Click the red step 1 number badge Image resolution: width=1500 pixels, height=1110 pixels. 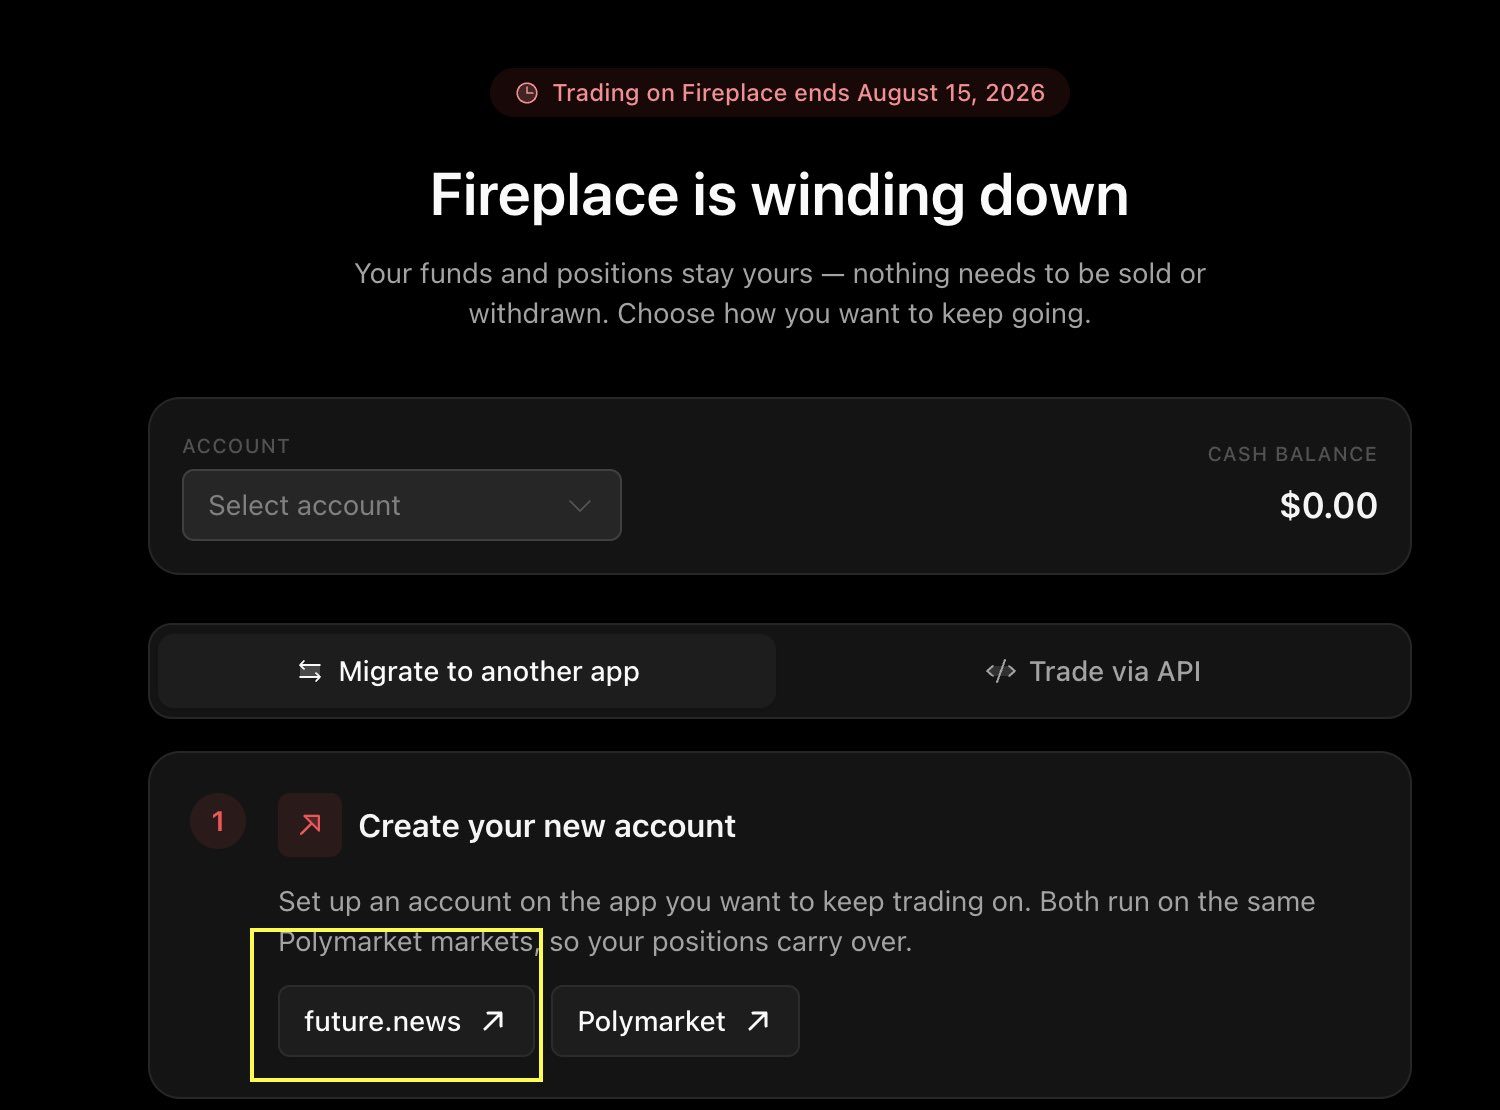coord(218,822)
